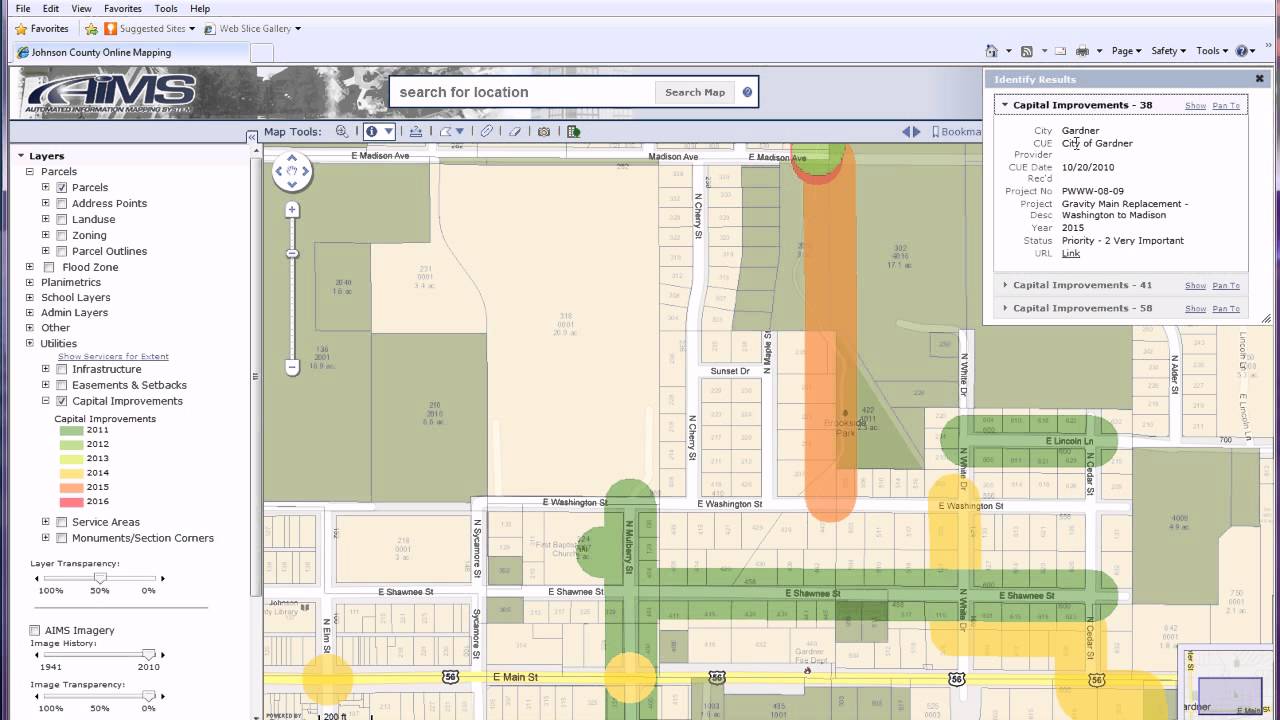Viewport: 1280px width, 720px height.
Task: Click the browser home icon
Action: click(991, 51)
